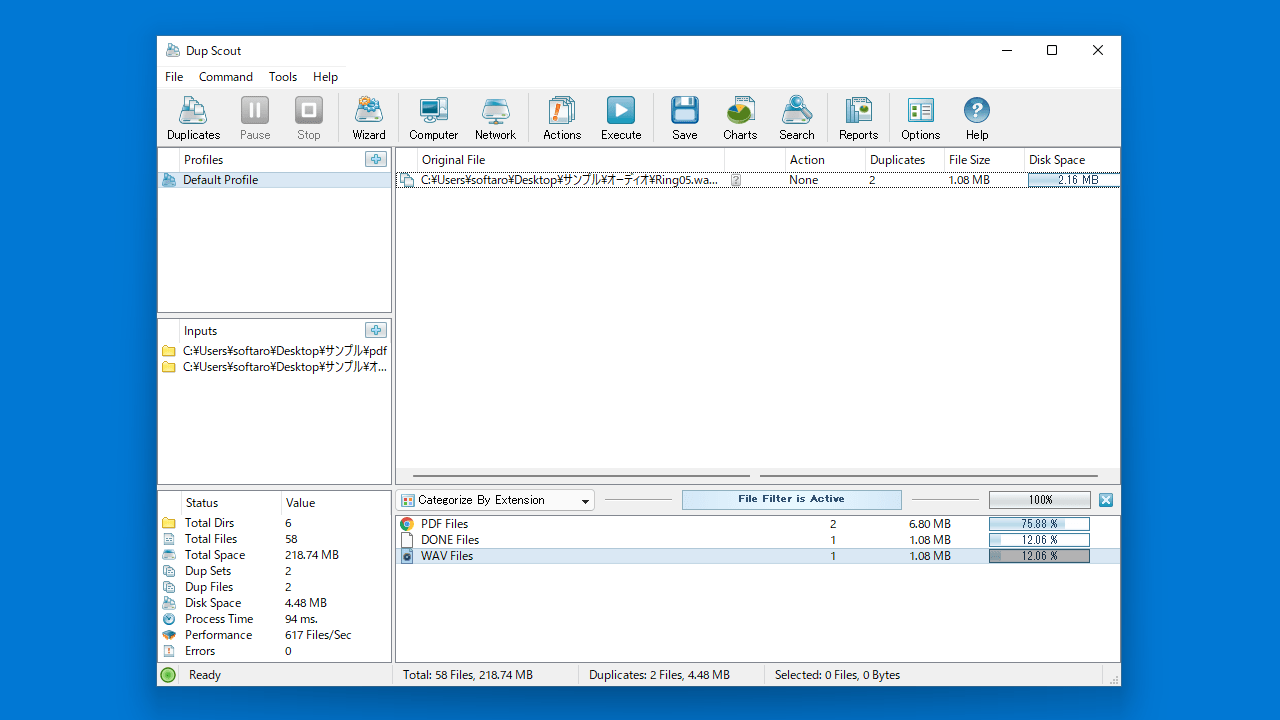Click the Duplicates toolbar icon
This screenshot has height=720, width=1280.
[x=193, y=119]
